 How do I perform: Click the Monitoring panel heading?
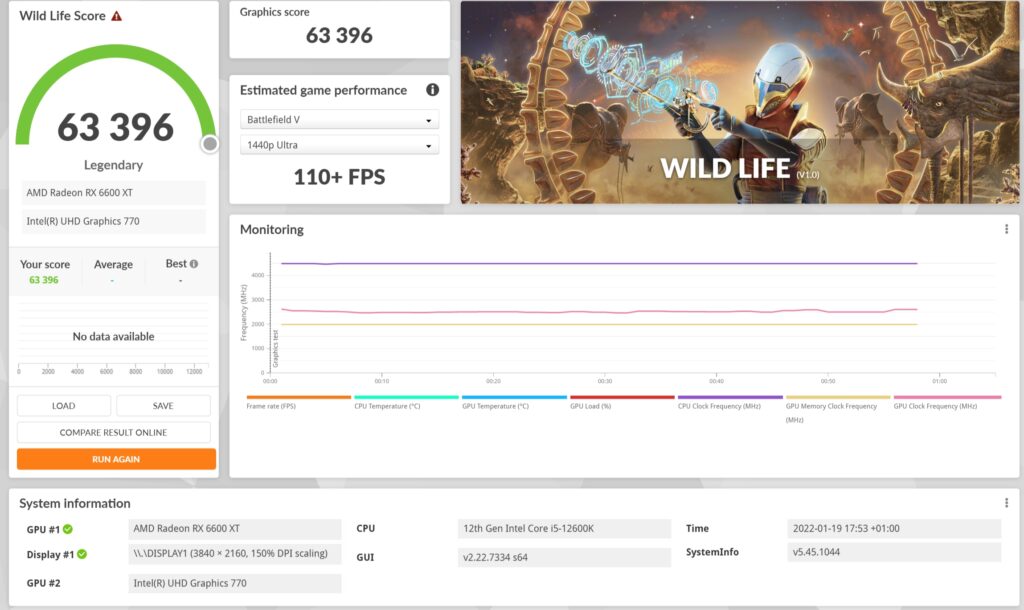pos(272,229)
